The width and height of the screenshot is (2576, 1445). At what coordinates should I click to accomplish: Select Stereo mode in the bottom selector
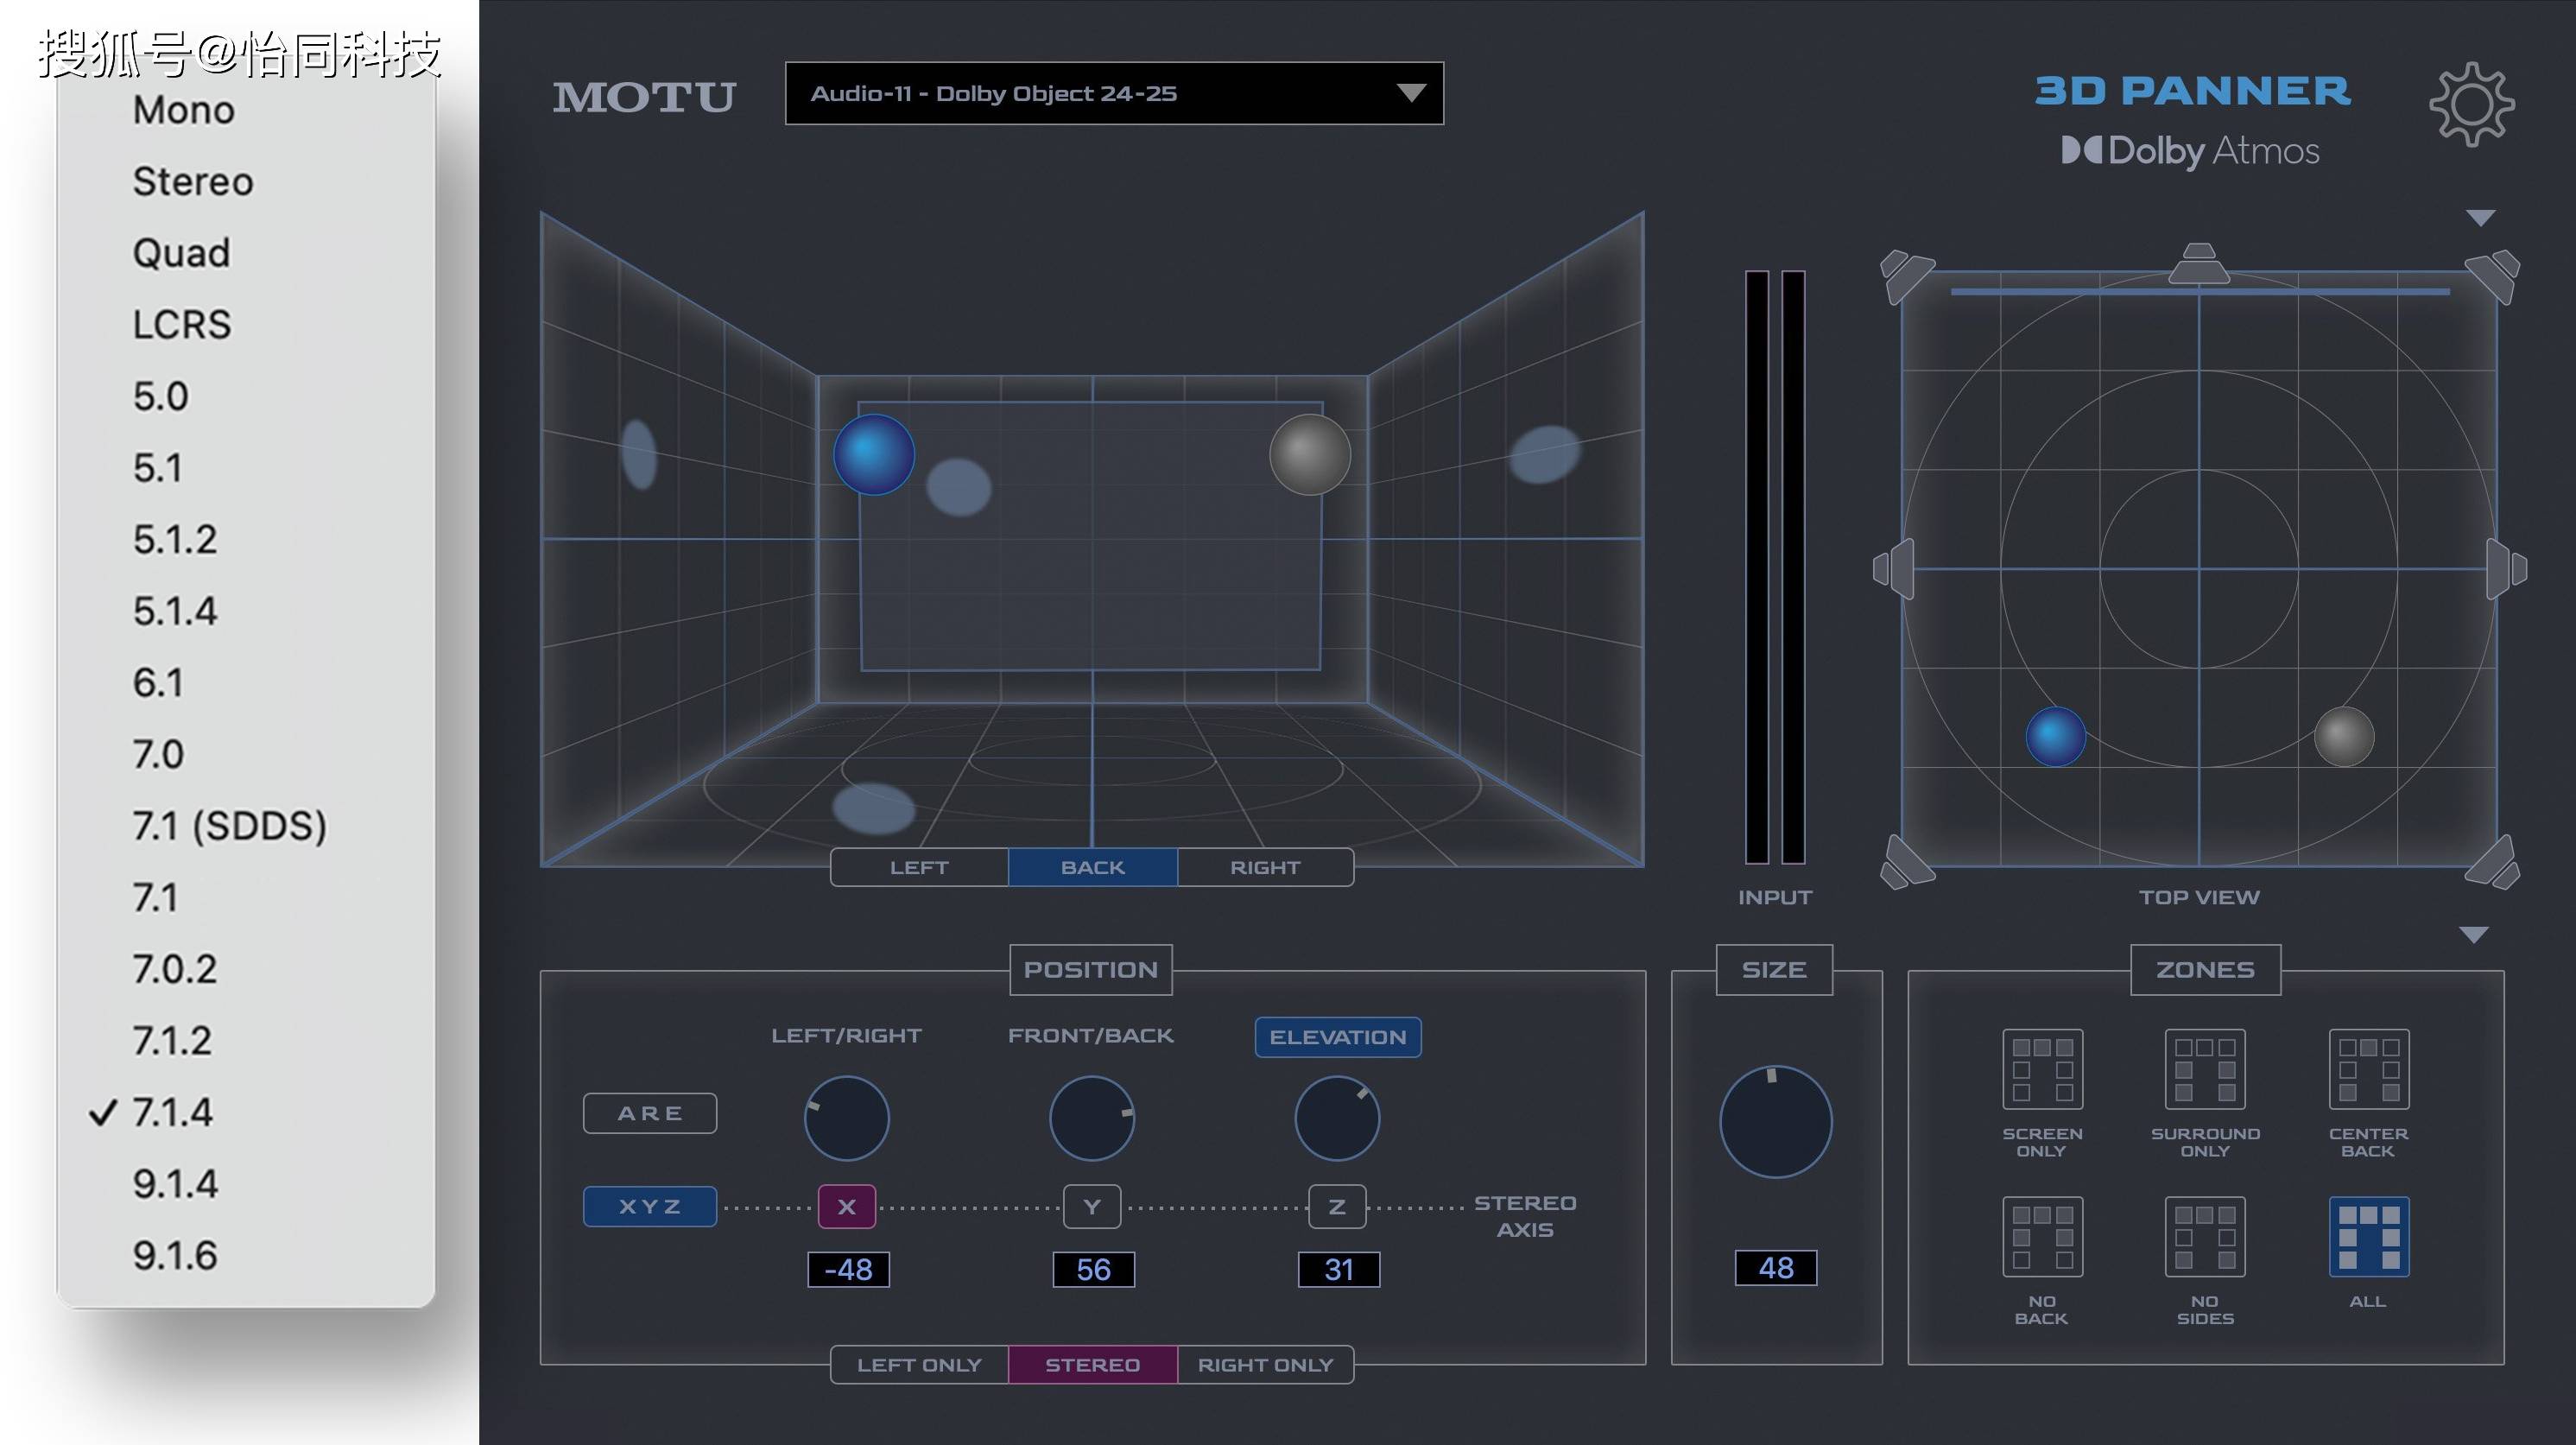coord(1093,1365)
